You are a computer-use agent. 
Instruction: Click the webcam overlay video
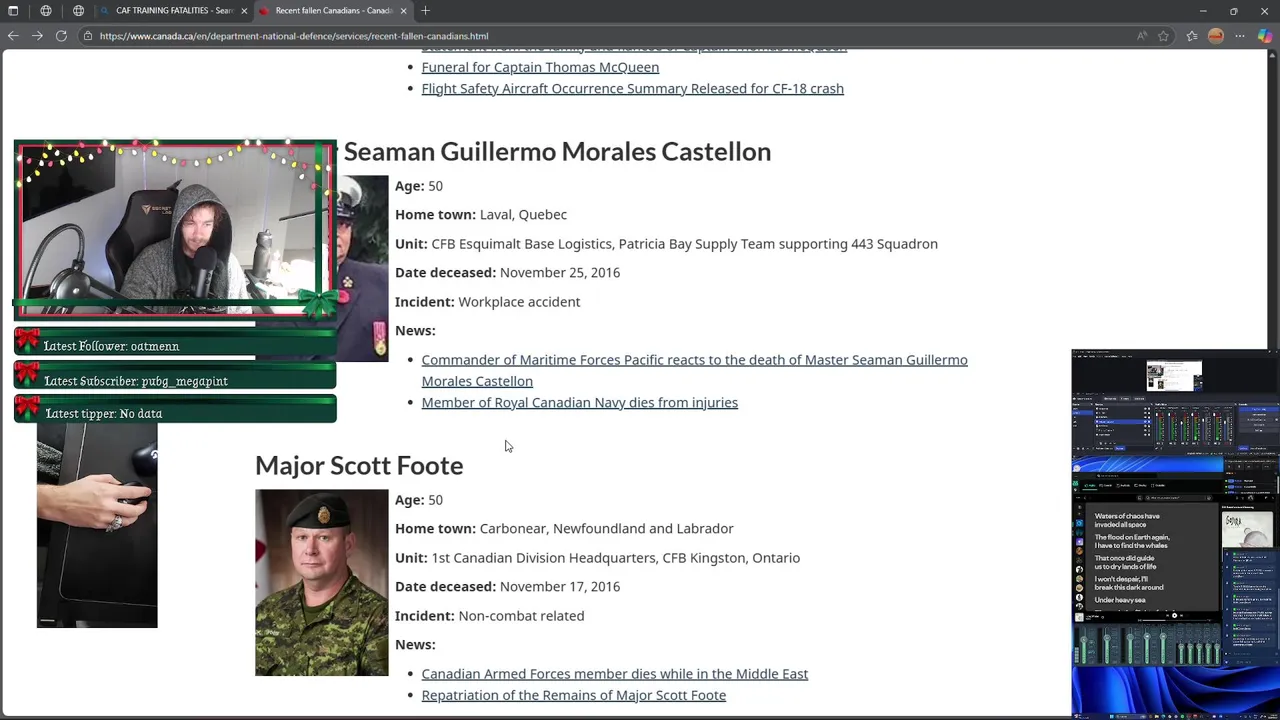click(x=174, y=230)
